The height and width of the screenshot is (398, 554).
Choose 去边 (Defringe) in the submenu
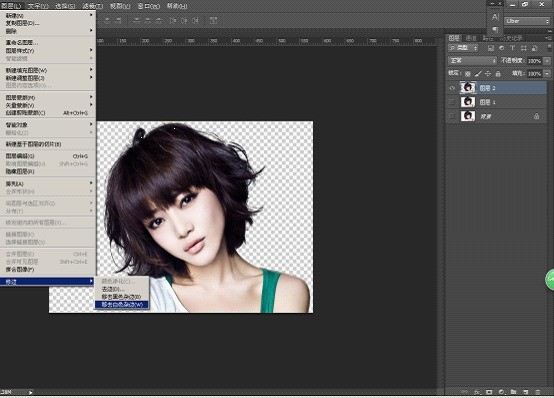point(122,289)
